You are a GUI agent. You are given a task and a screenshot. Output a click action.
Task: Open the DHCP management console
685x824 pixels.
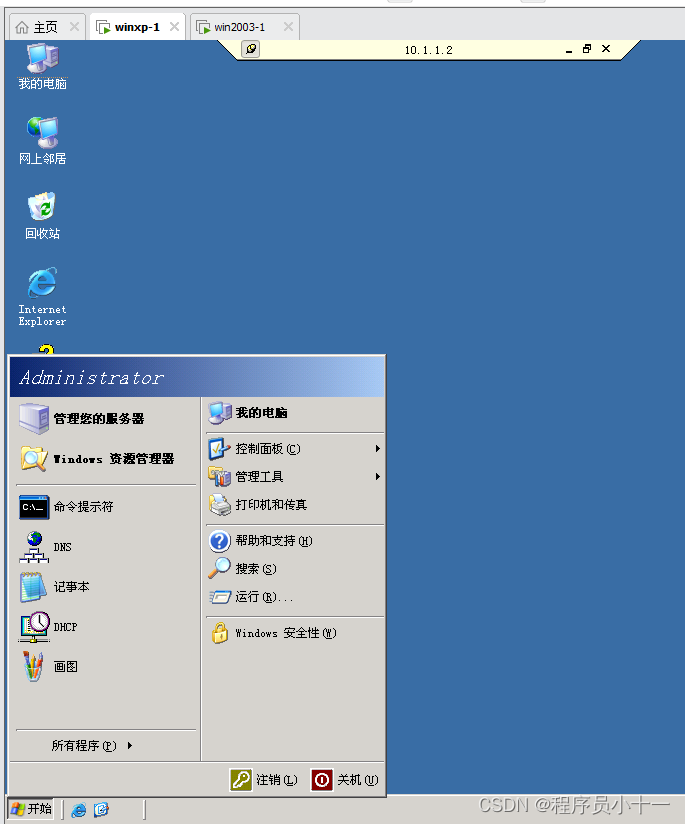(105, 627)
